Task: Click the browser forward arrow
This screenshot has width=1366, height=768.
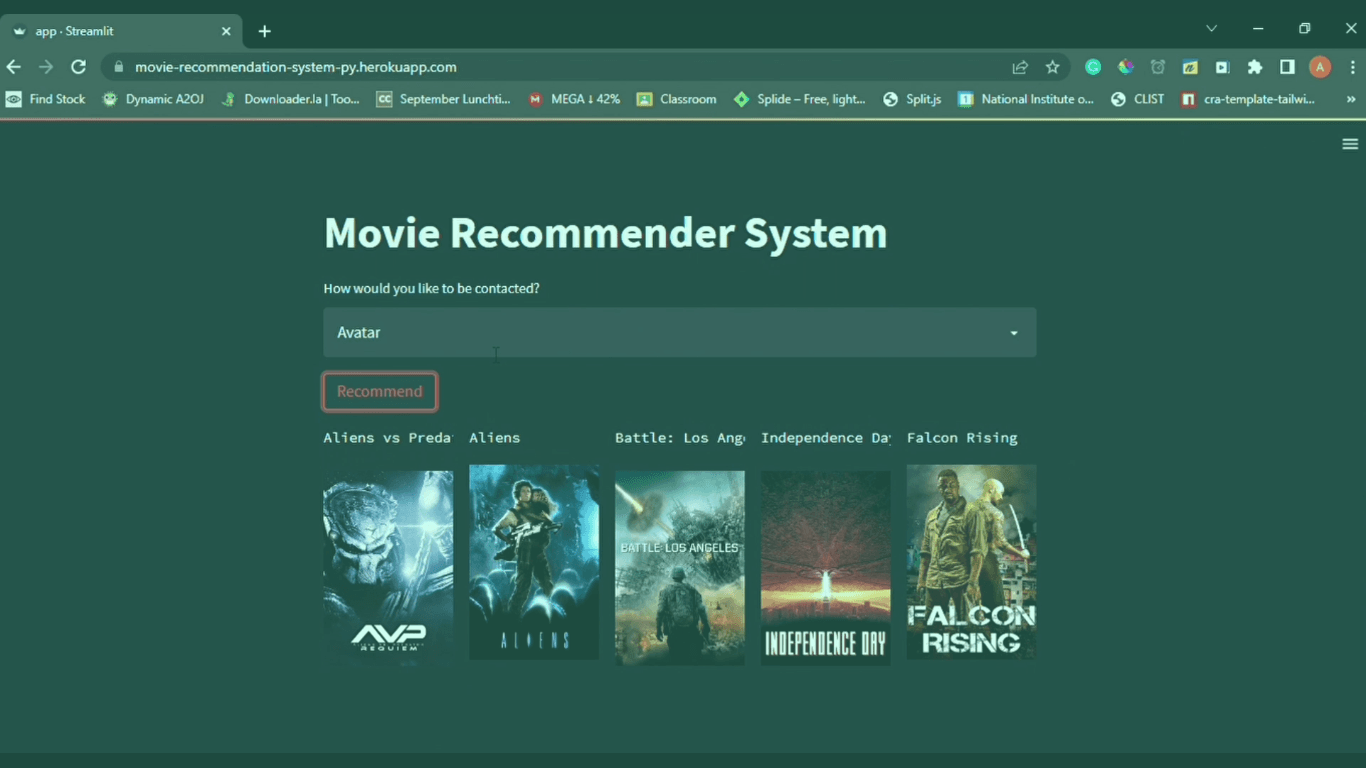Action: coord(45,67)
